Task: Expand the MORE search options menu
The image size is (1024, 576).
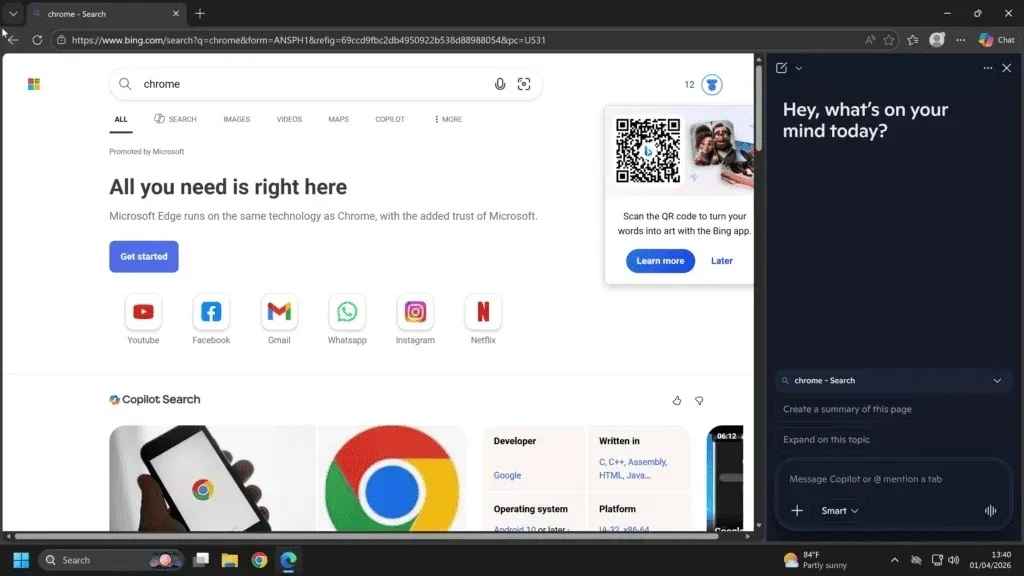Action: [448, 120]
